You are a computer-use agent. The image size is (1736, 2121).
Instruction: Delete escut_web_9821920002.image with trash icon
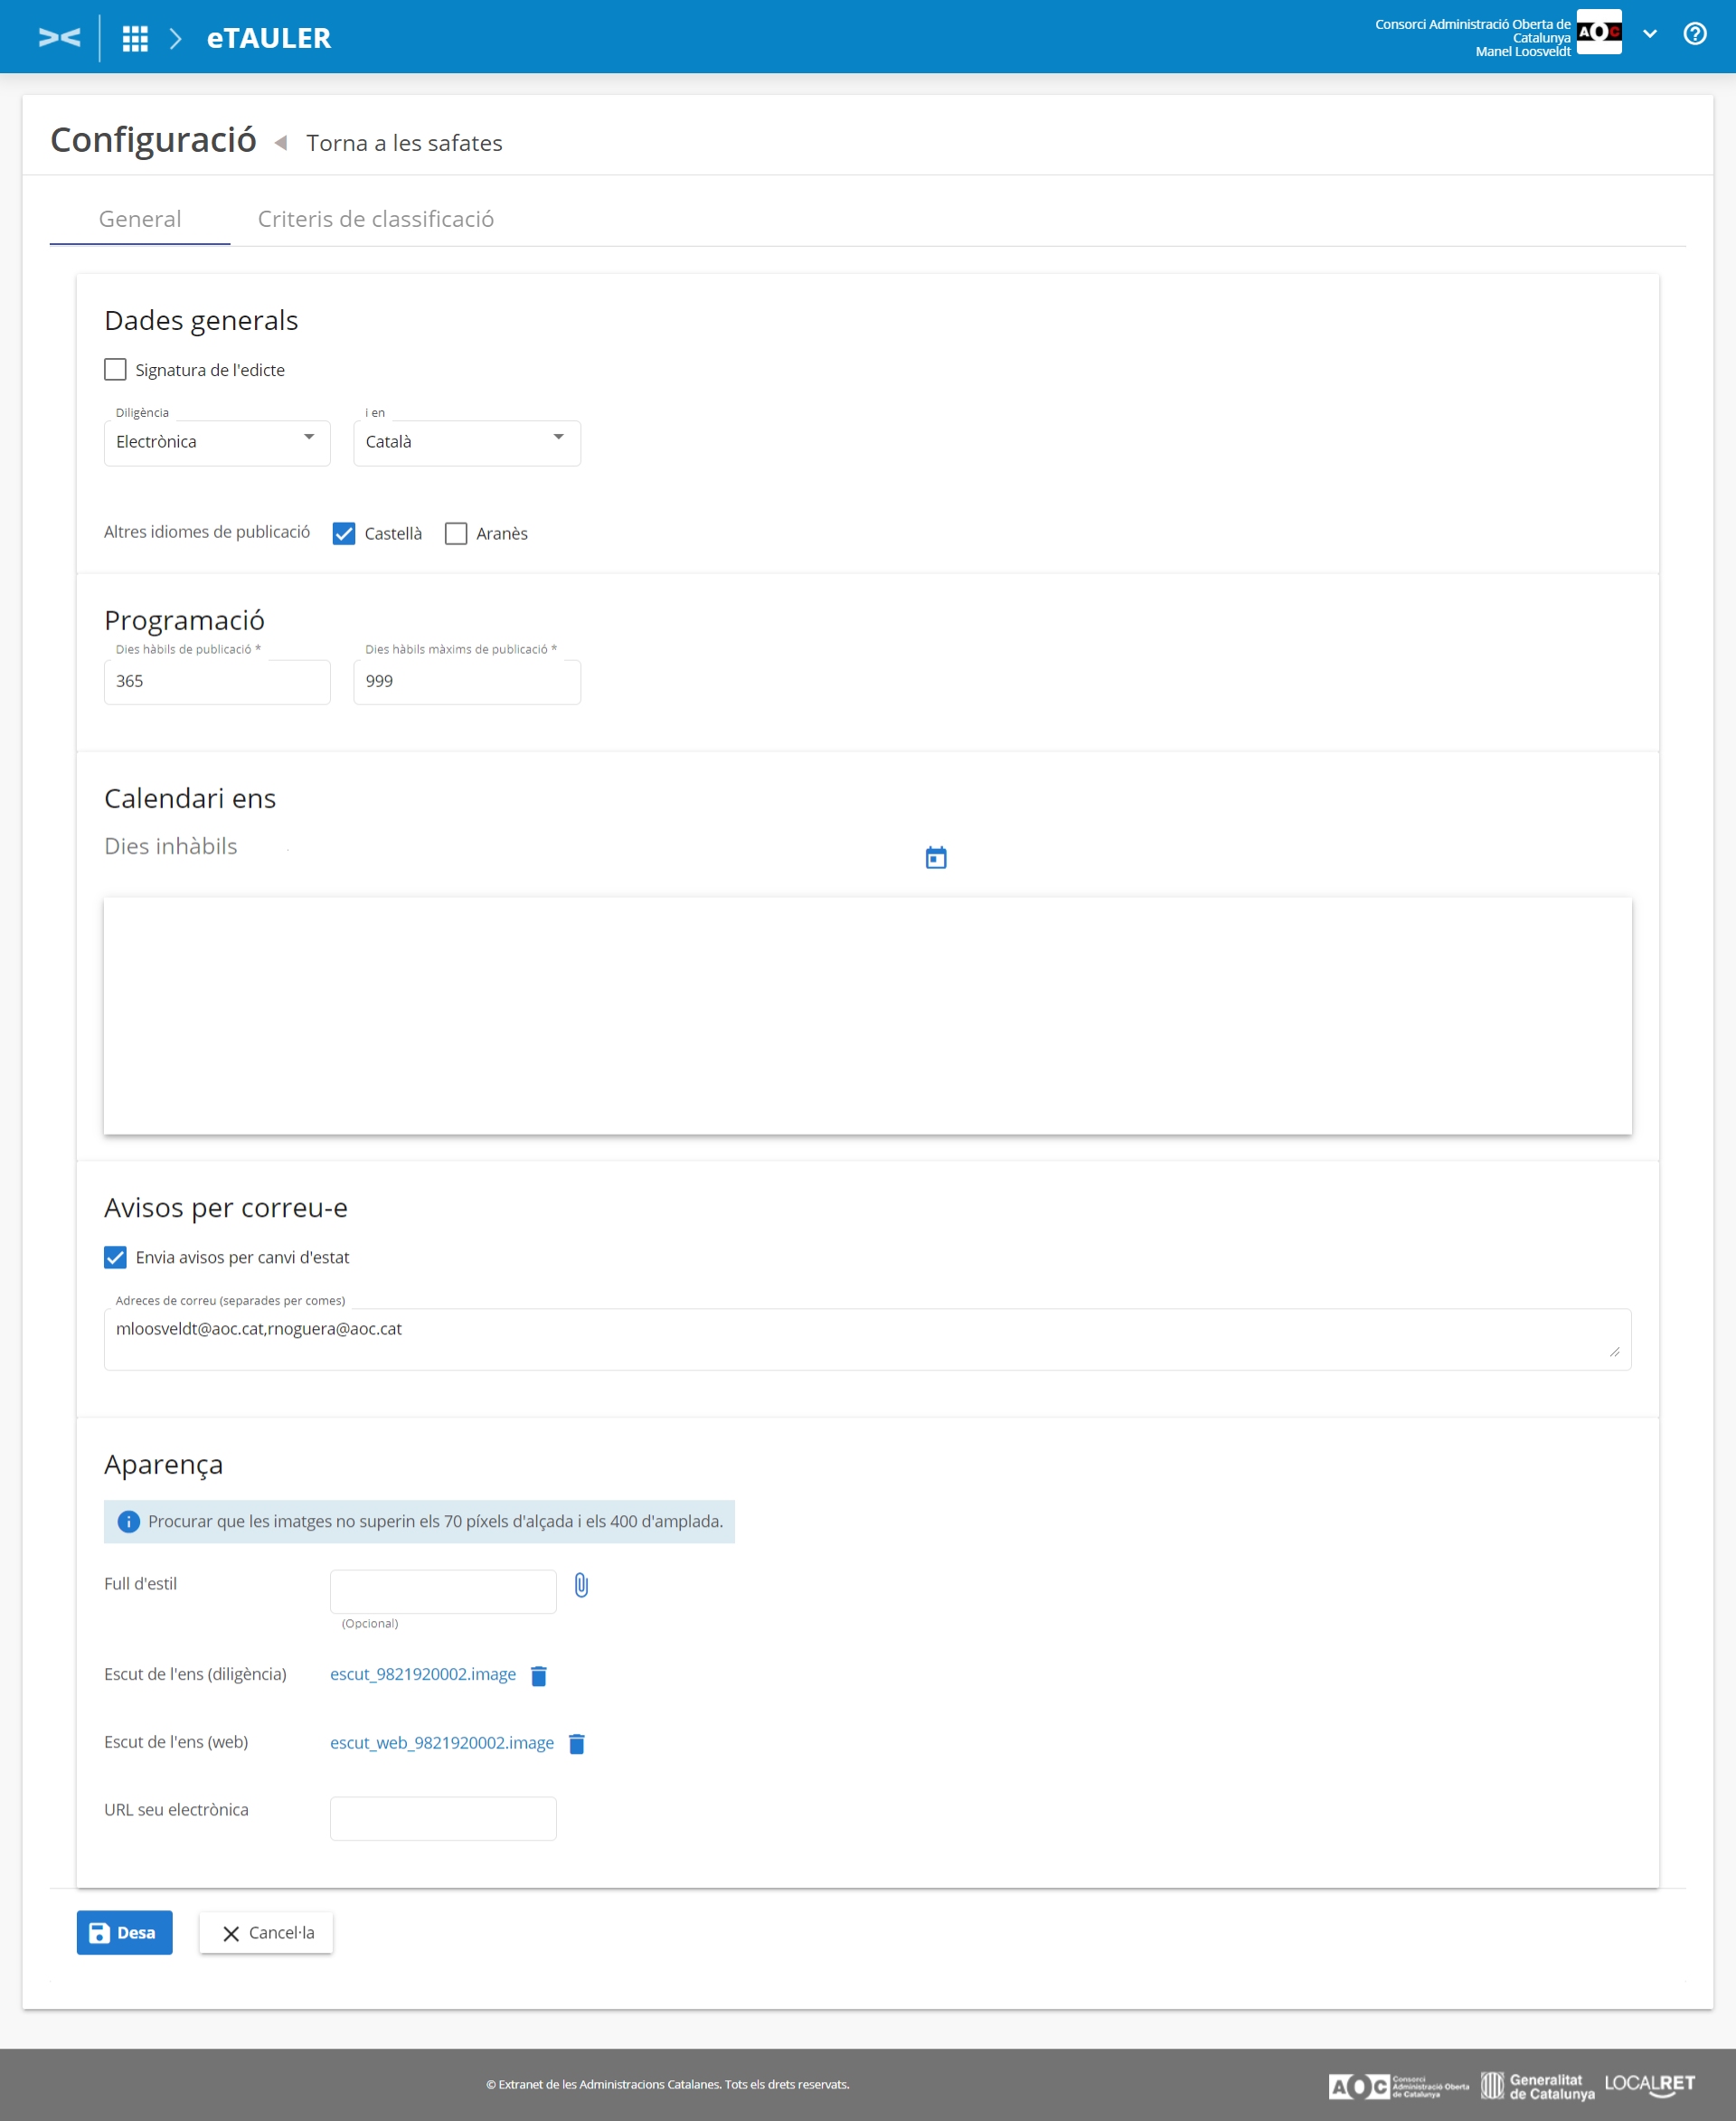pyautogui.click(x=577, y=1744)
